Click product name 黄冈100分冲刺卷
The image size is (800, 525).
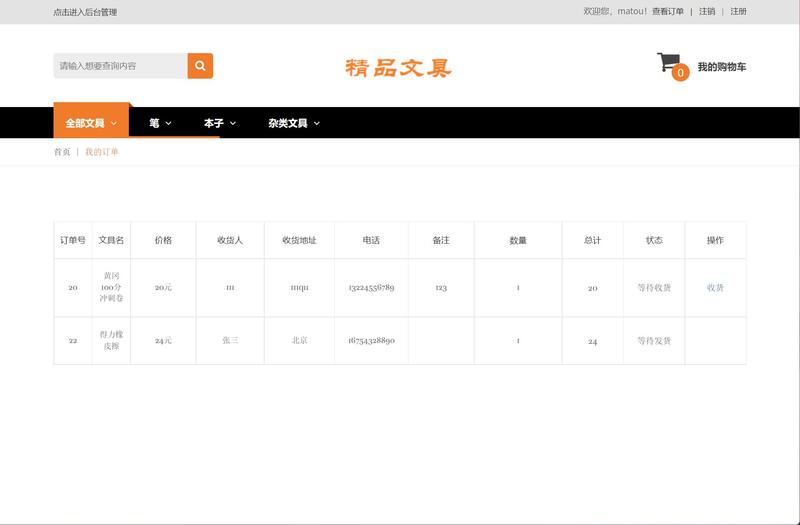point(111,287)
